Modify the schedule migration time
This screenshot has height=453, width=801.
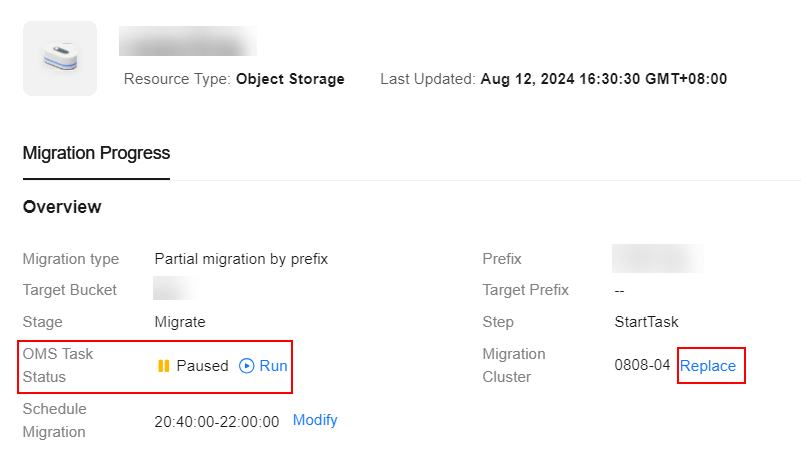click(x=315, y=420)
